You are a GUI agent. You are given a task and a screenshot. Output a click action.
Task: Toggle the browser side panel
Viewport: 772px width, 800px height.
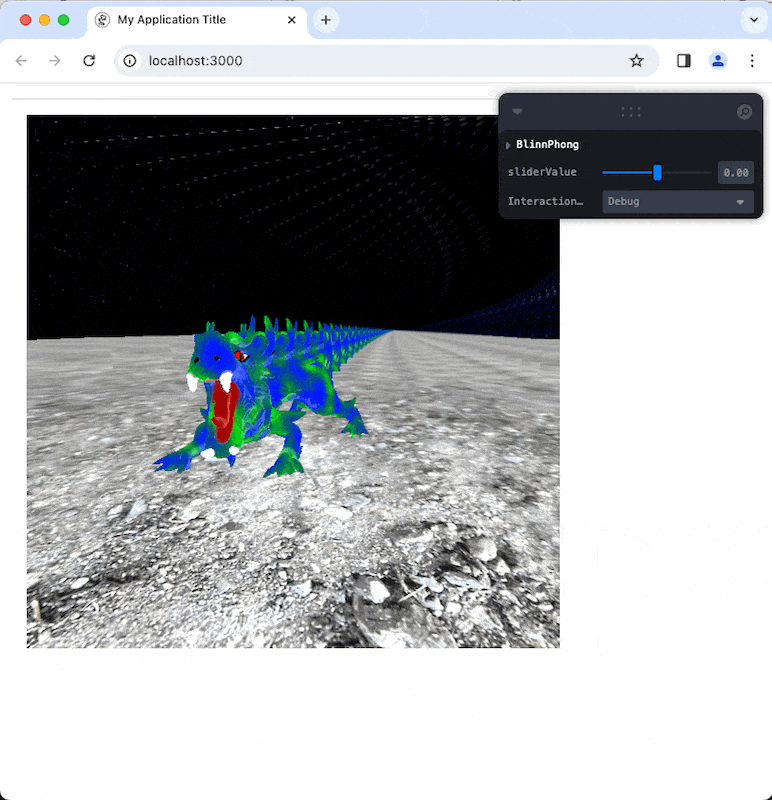[684, 61]
